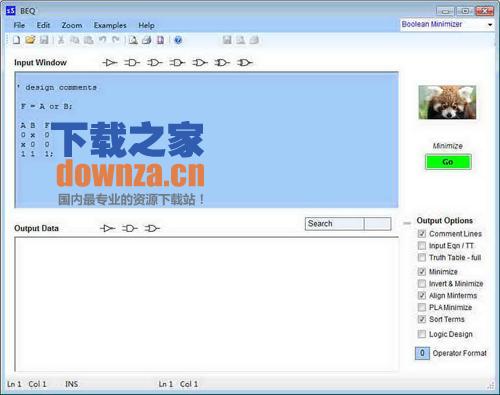Screen dimensions: 500x395
Task: Insert NOR gate in Input Window
Action: [200, 63]
